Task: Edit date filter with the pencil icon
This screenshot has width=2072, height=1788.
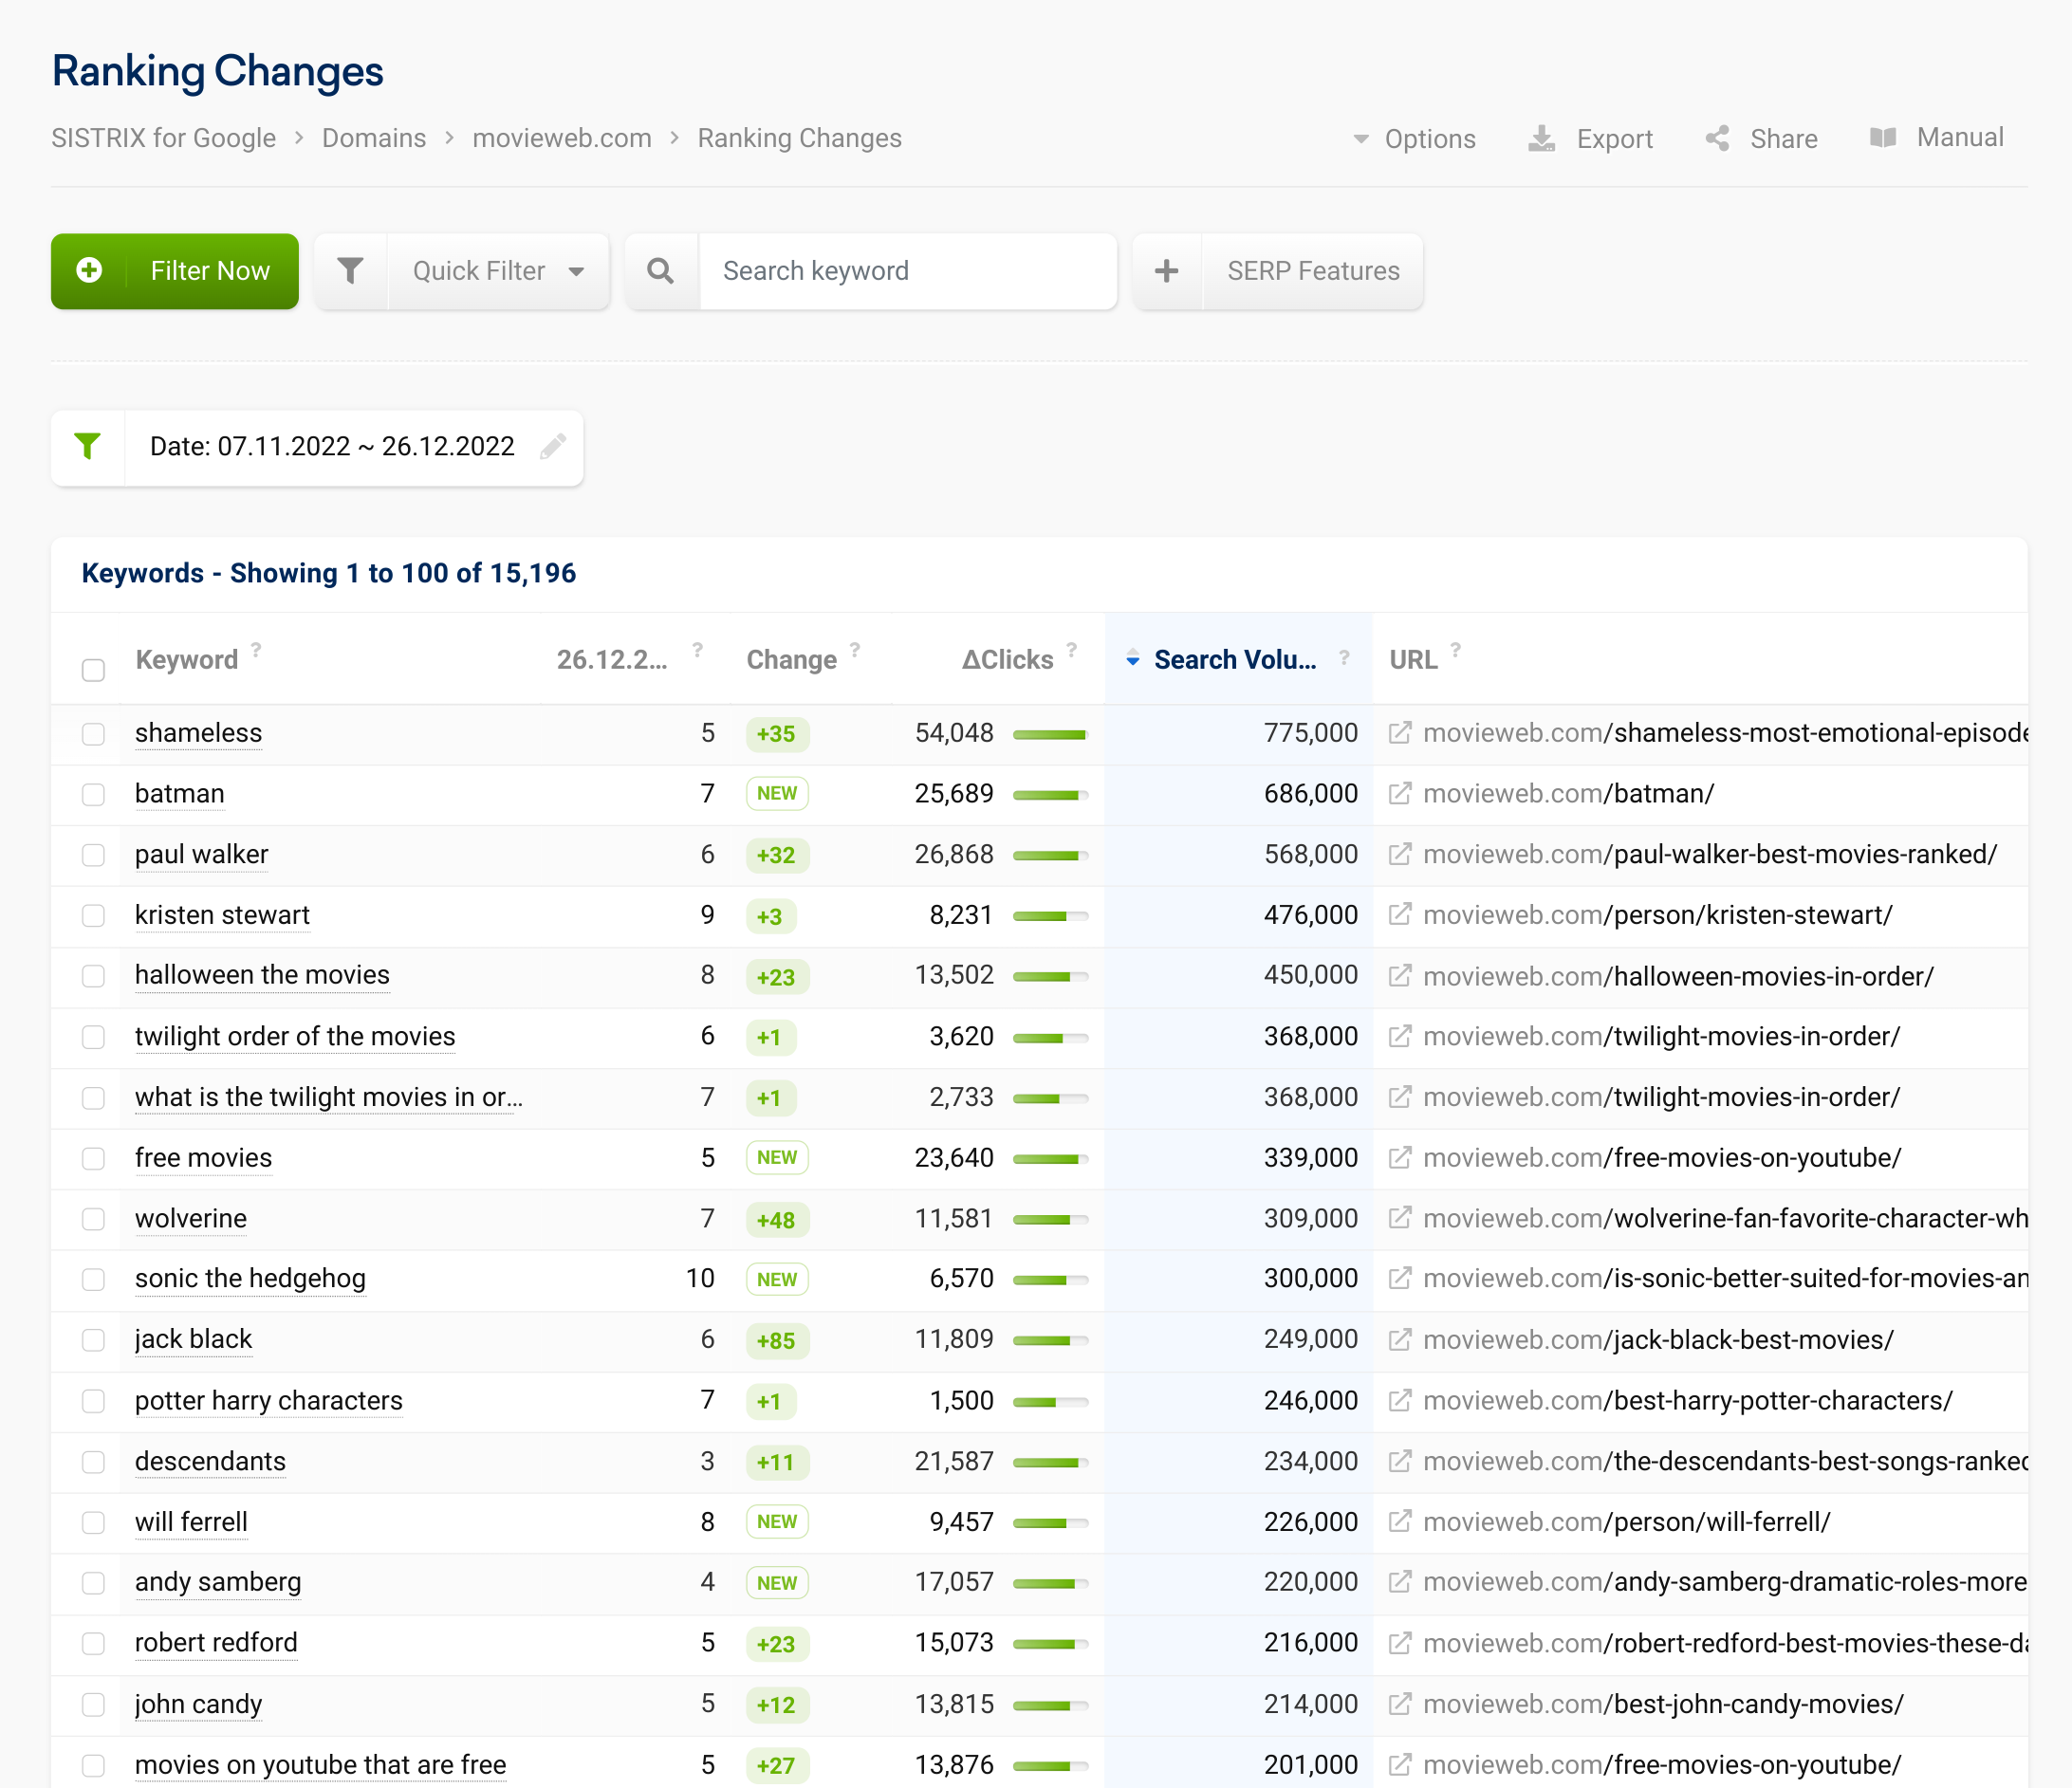Action: click(553, 446)
